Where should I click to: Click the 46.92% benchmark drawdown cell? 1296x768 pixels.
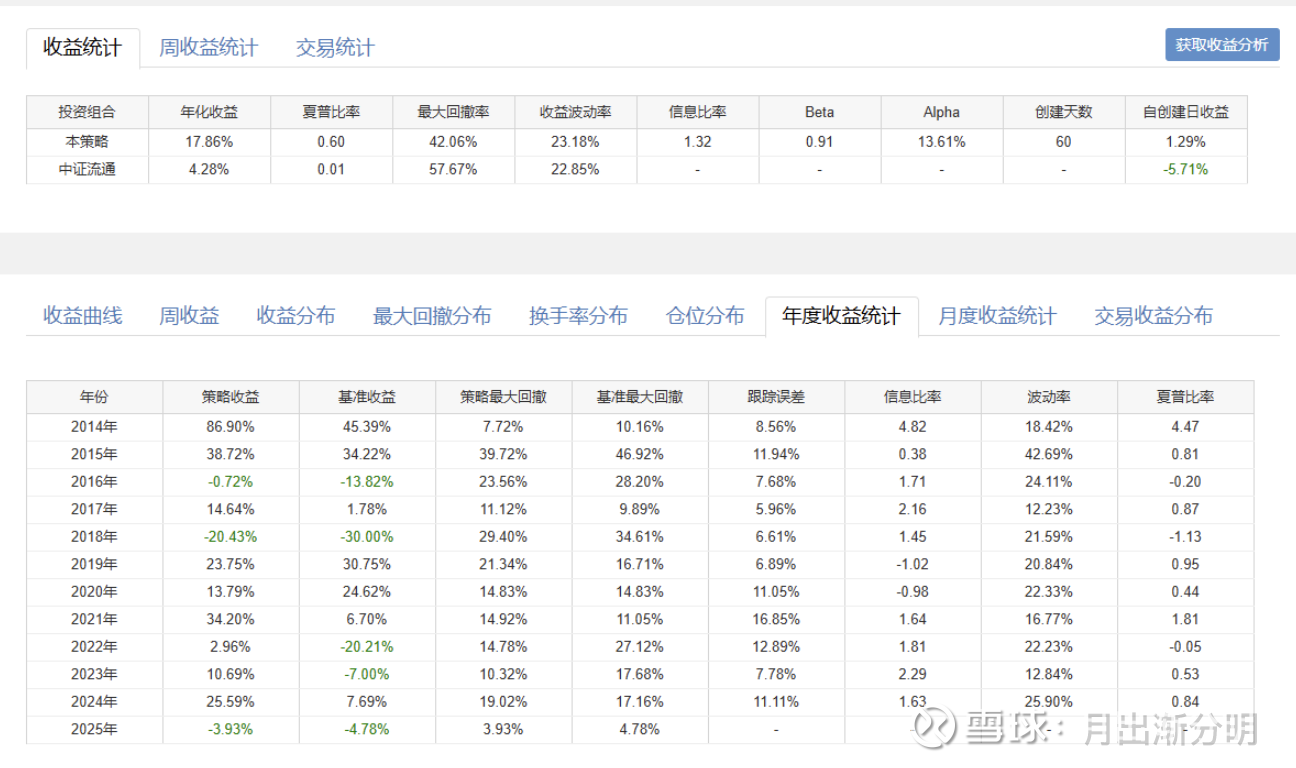click(640, 454)
